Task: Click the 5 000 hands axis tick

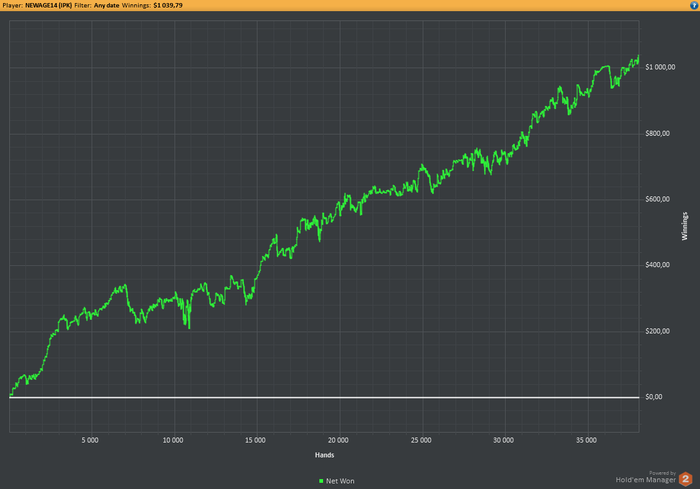Action: [90, 440]
